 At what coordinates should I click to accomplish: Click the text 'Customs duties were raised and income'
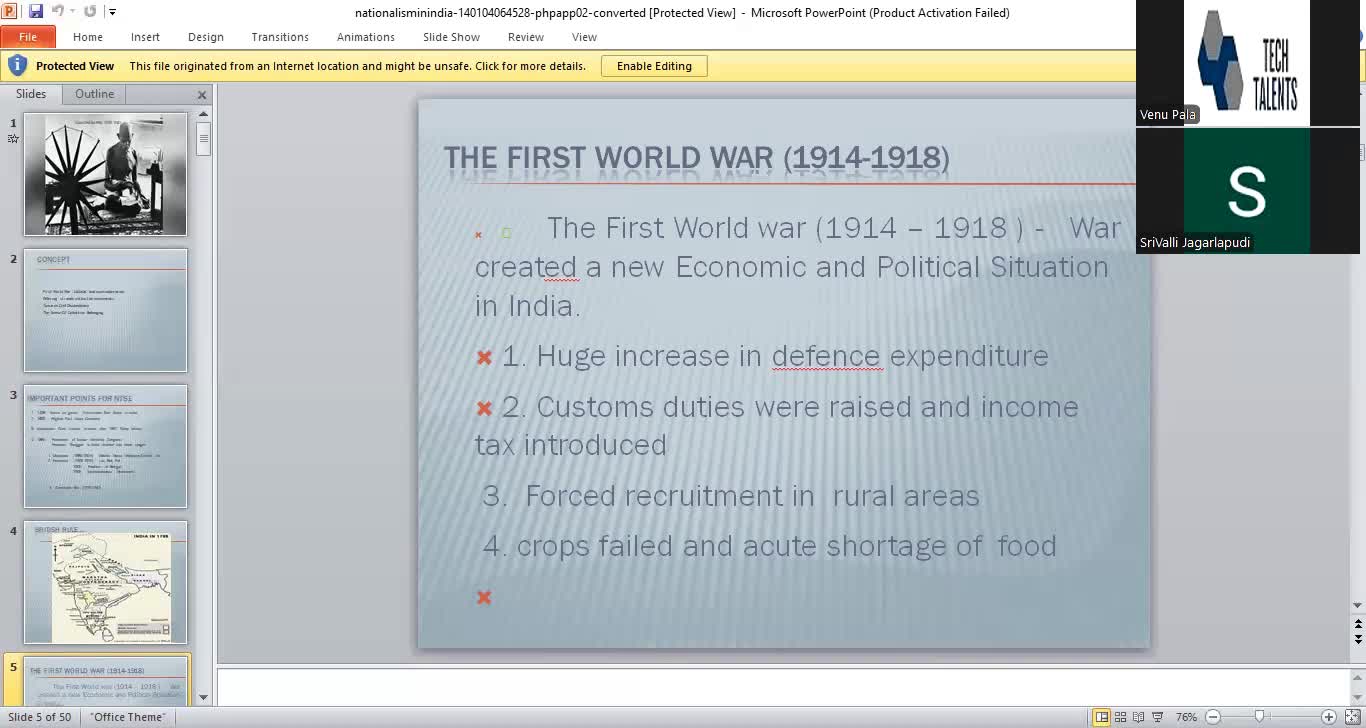(x=808, y=407)
